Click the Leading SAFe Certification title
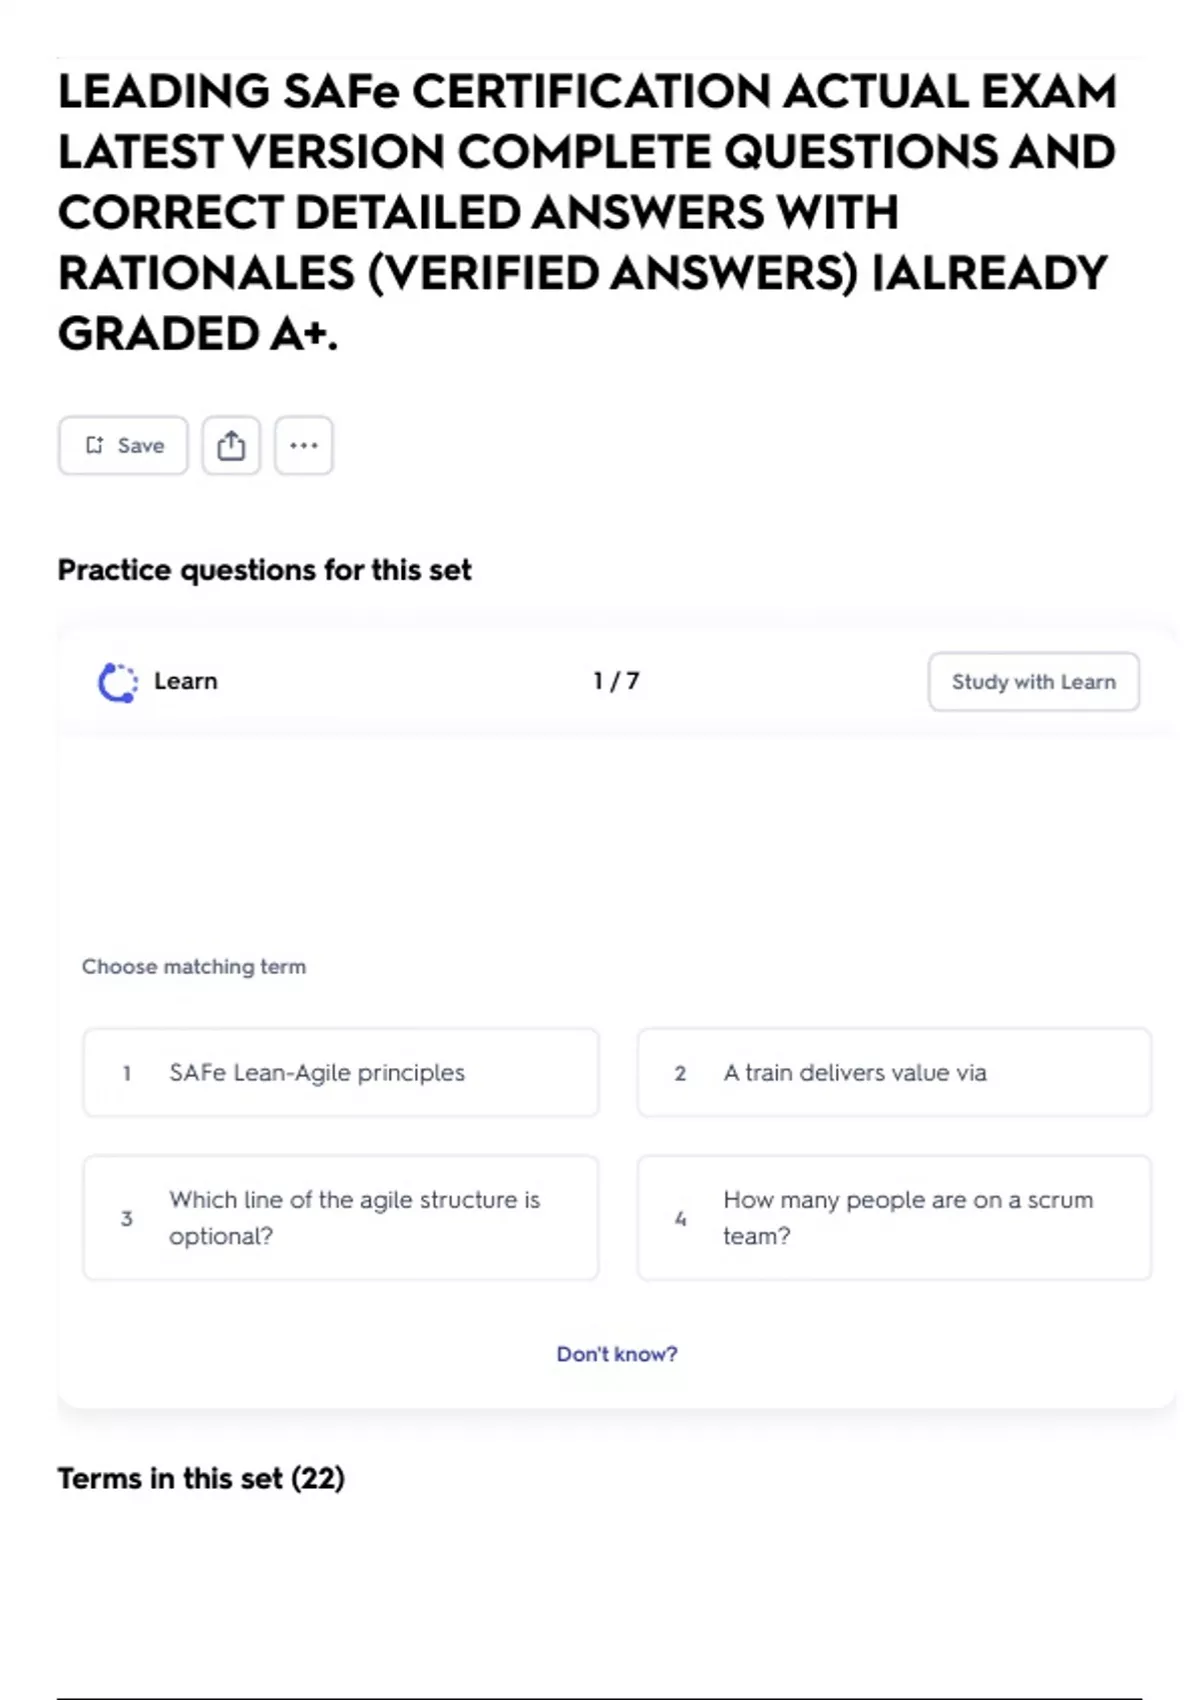Image resolution: width=1200 pixels, height=1700 pixels. click(587, 212)
